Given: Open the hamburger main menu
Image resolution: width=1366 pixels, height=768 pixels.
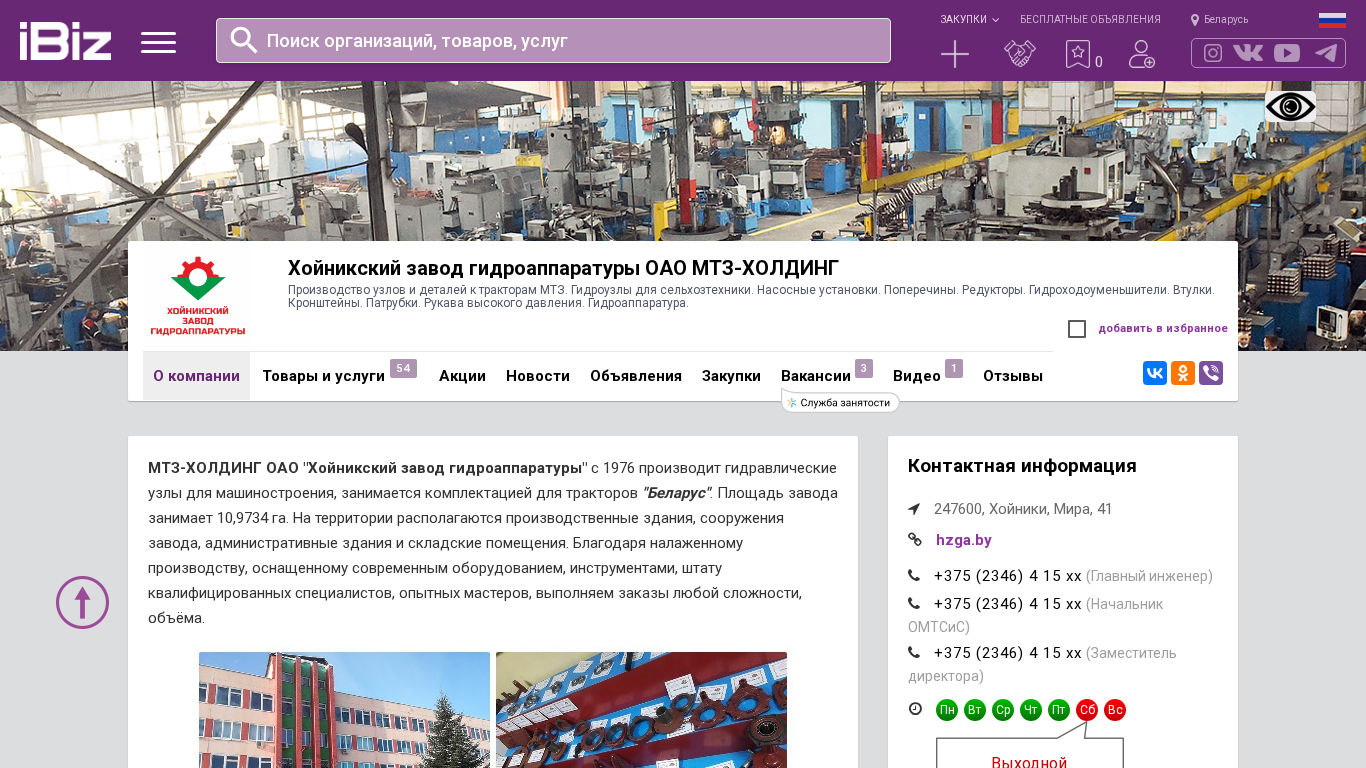Looking at the screenshot, I should (158, 42).
